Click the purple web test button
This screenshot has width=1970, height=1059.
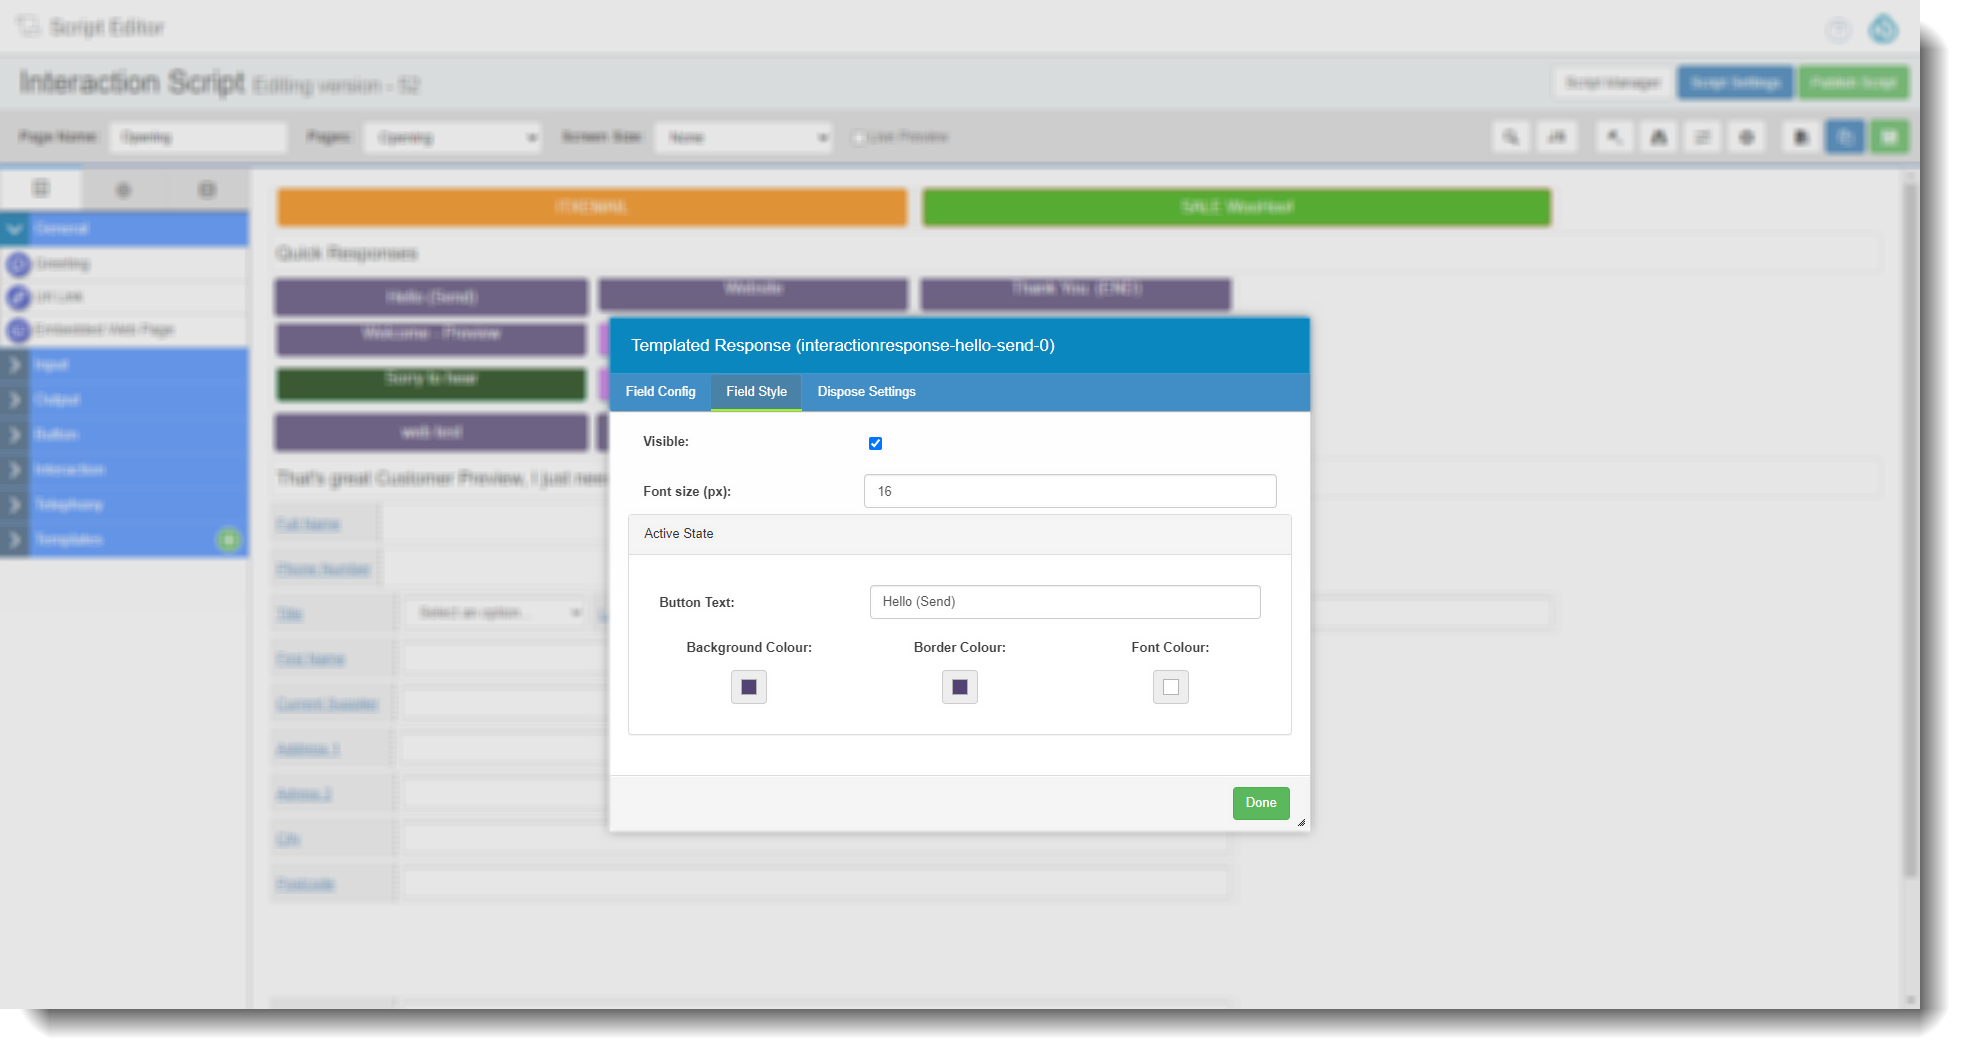(432, 433)
